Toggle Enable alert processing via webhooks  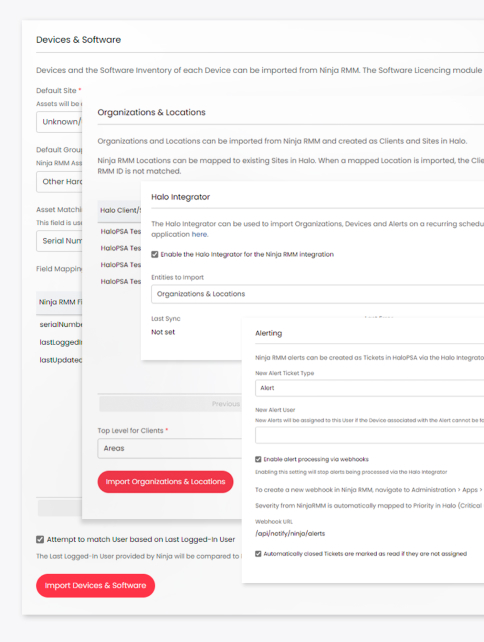pos(258,459)
